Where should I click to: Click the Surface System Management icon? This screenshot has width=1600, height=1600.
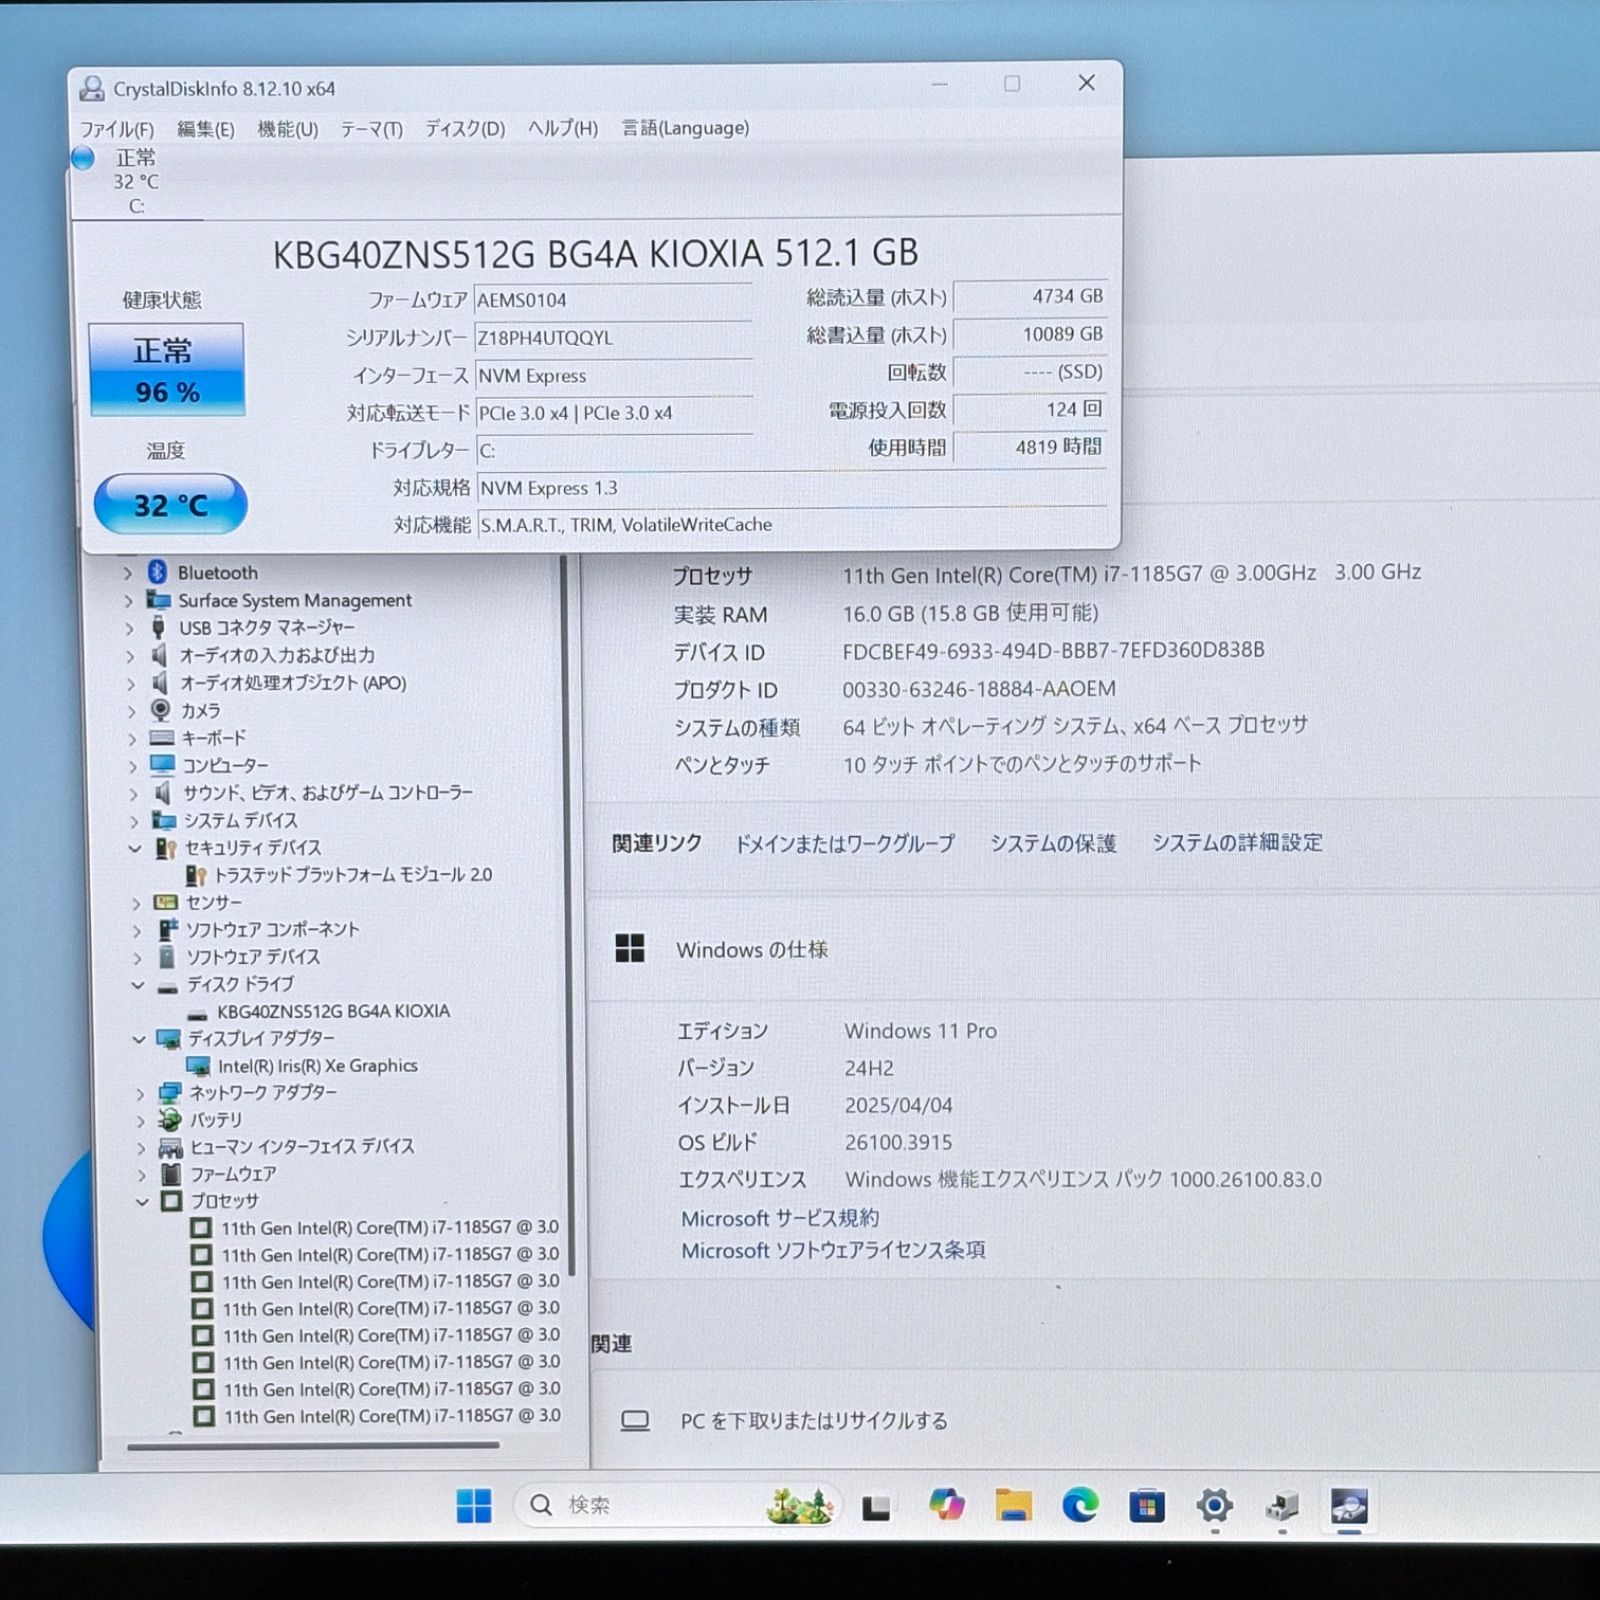tap(158, 600)
